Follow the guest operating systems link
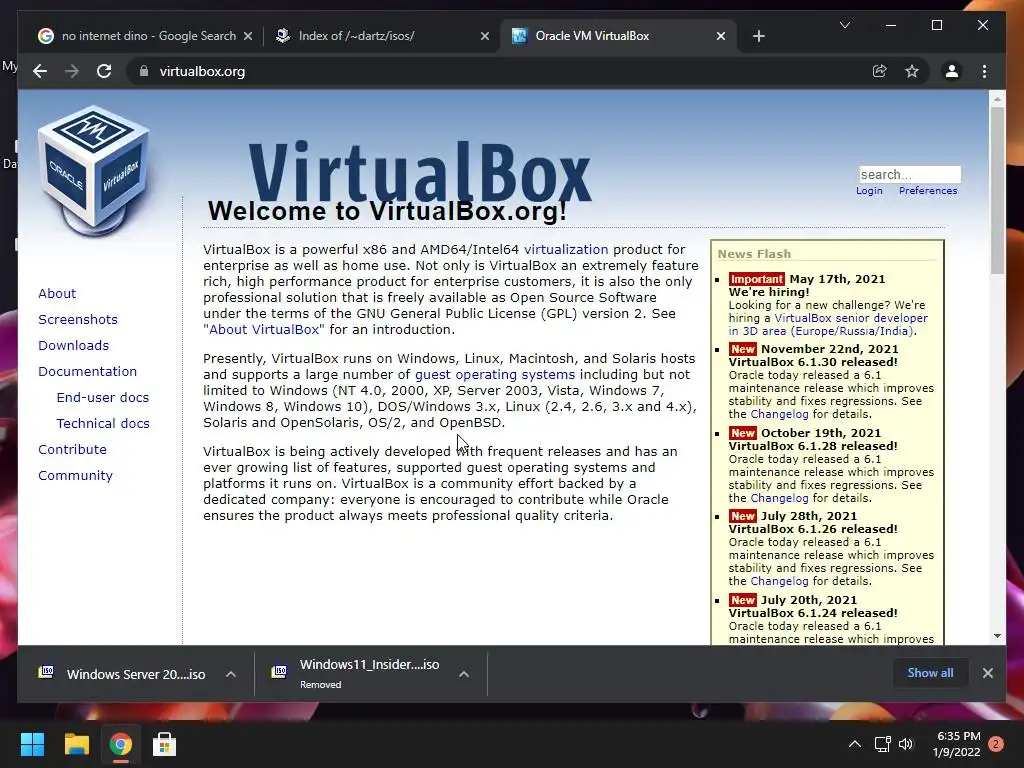 [495, 375]
